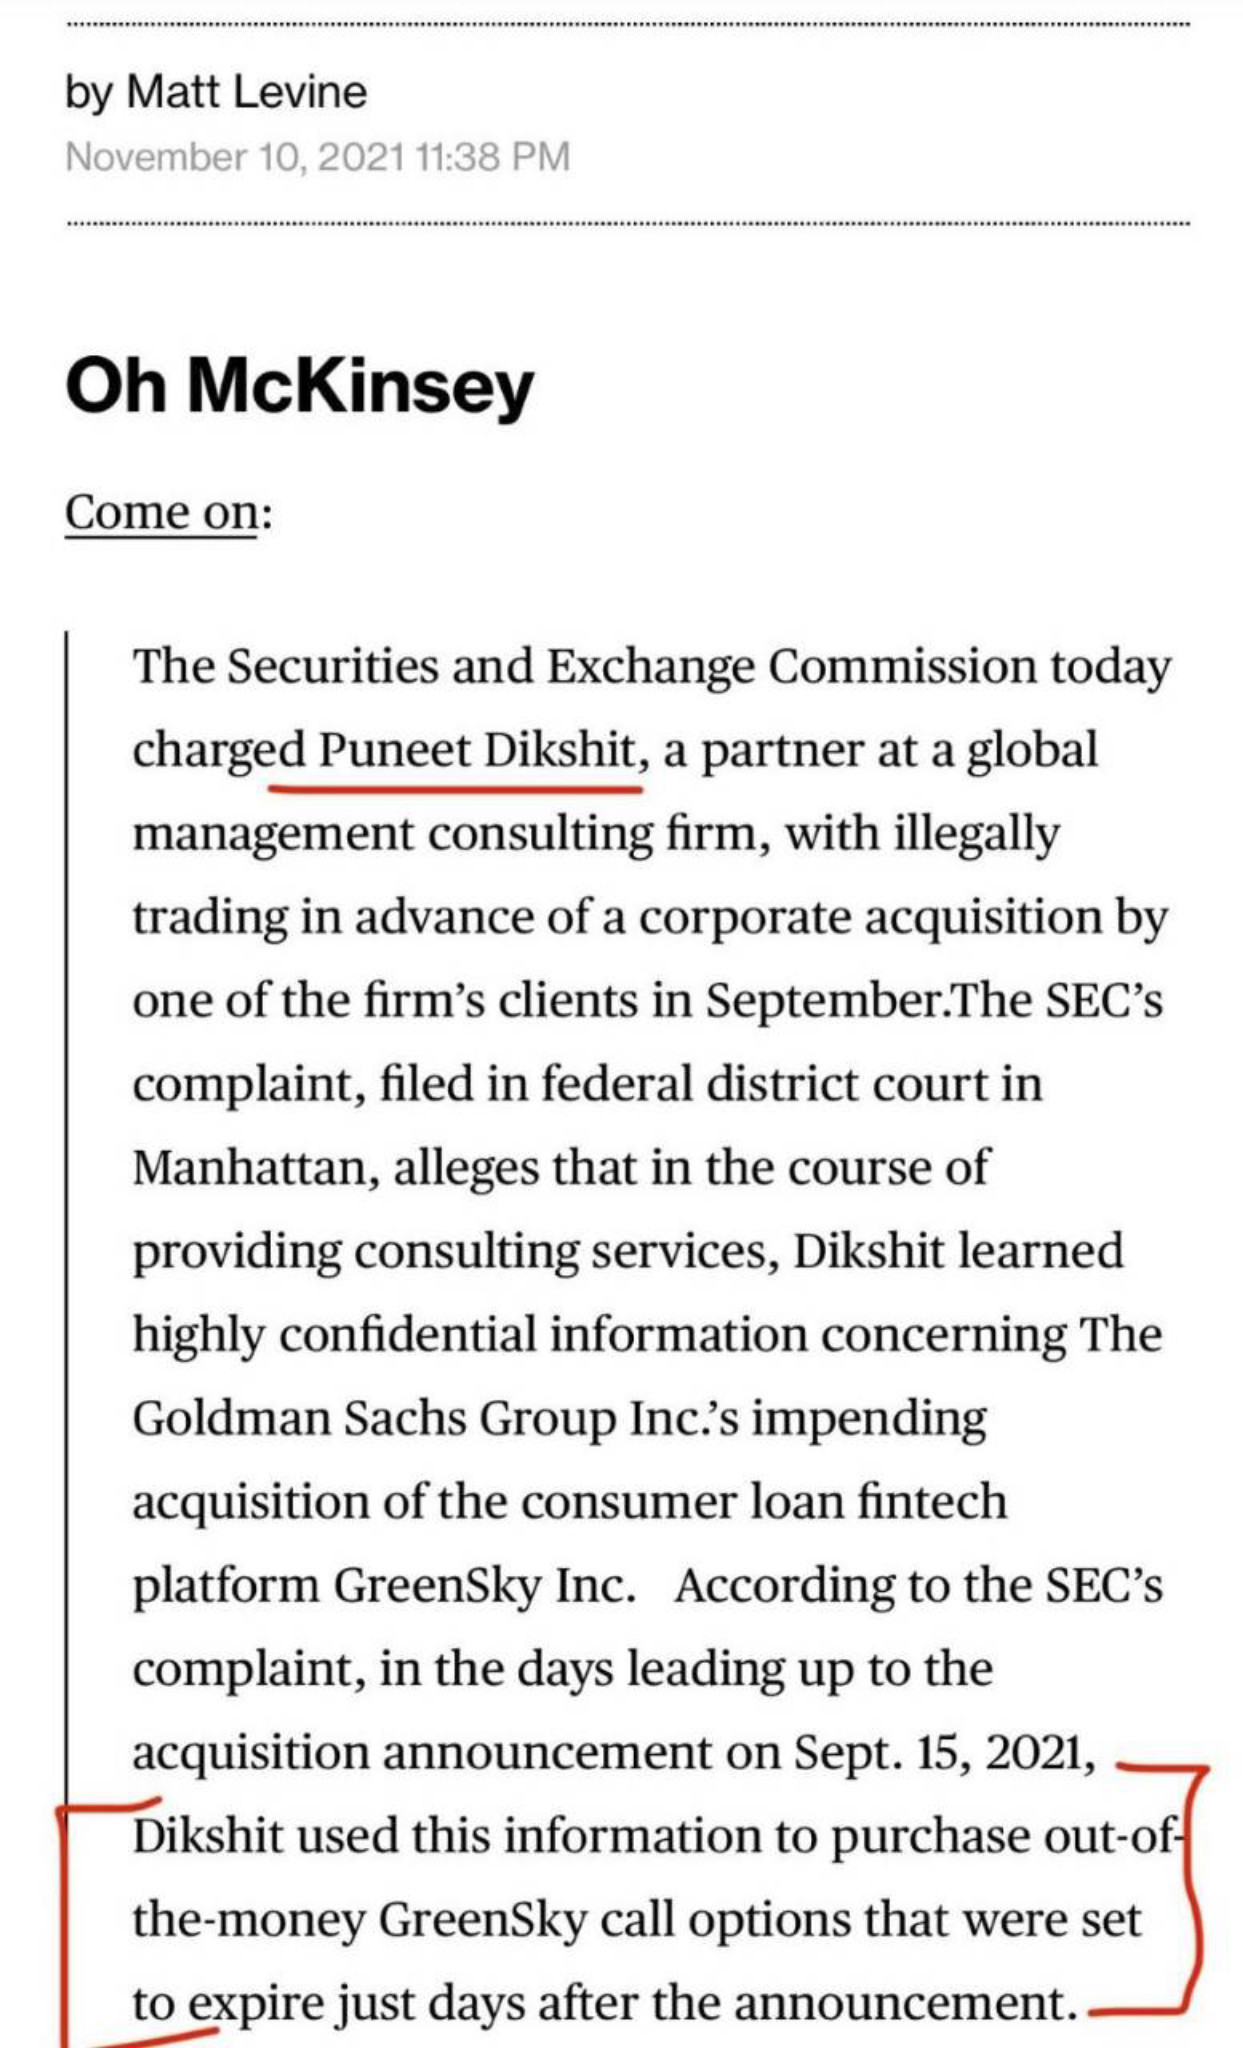Click the author name Matt Levine
Viewport: 1243px width, 2048px height.
247,92
